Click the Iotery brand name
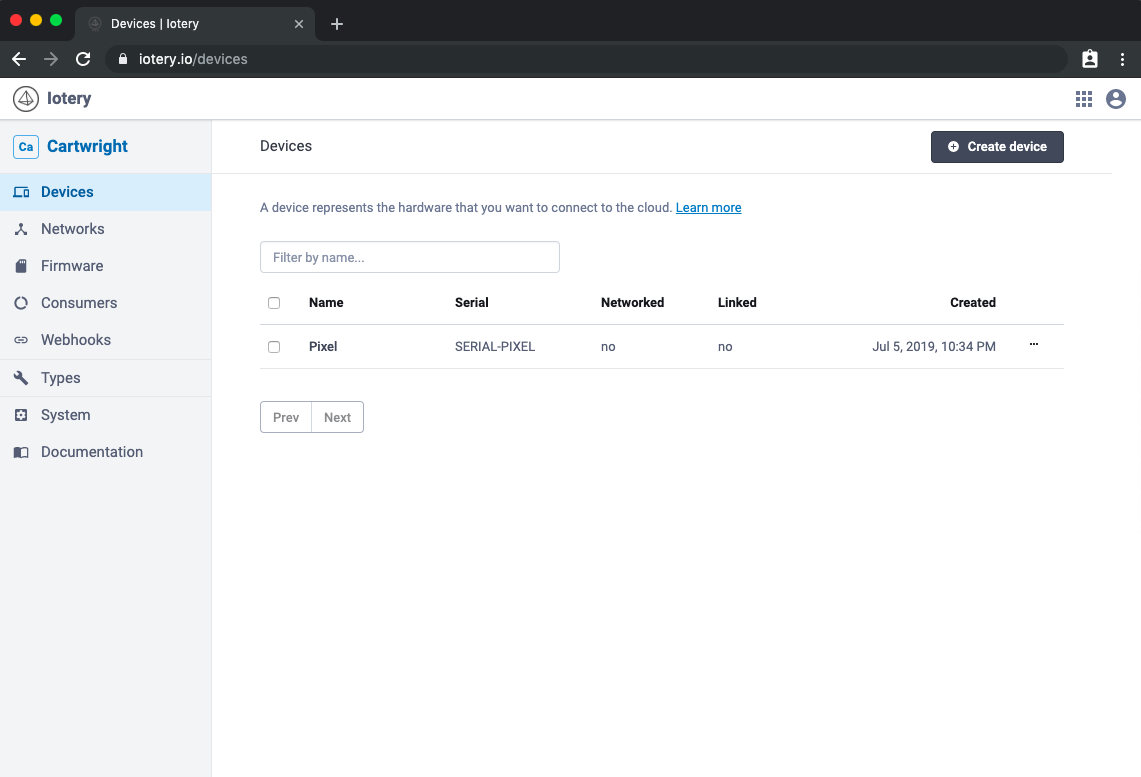Screen dimensions: 1141x777 pyautogui.click(x=69, y=98)
